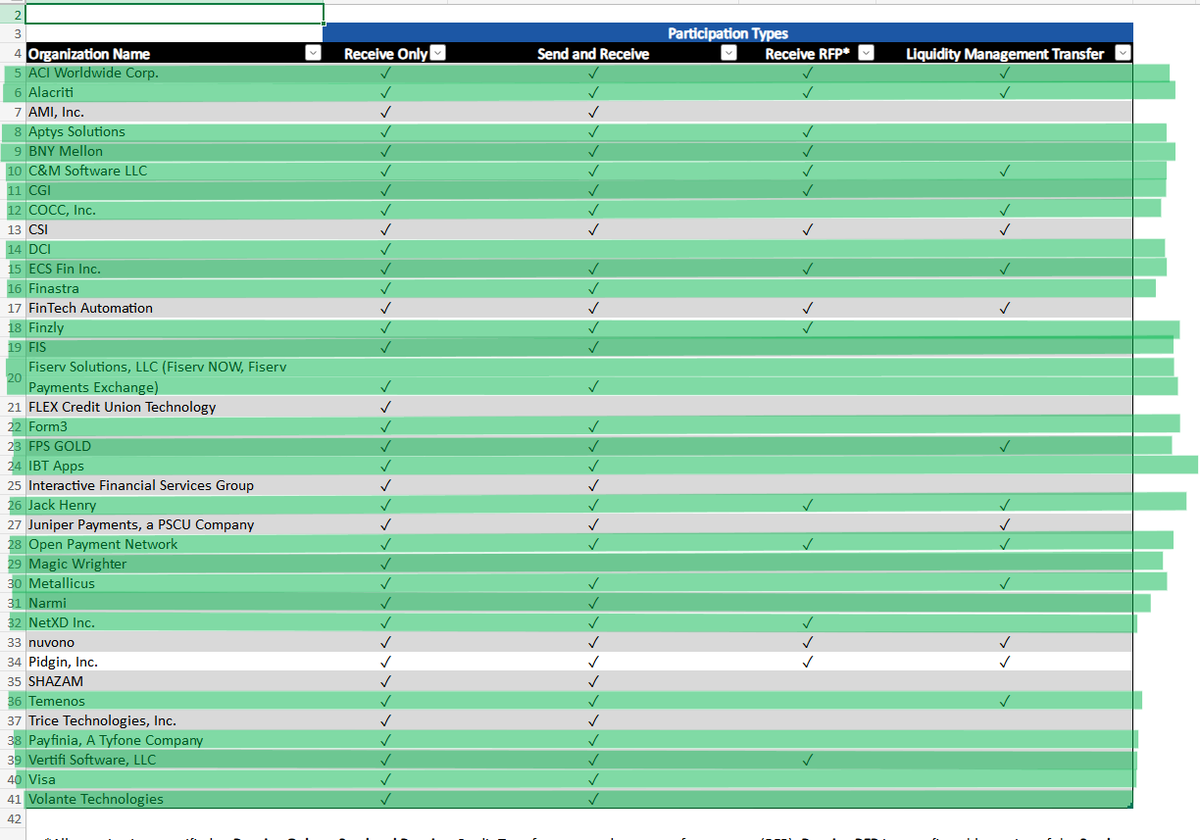Select the Pidgin, Inc. cell
Viewport: 1200px width, 840px height.
pyautogui.click(x=174, y=661)
